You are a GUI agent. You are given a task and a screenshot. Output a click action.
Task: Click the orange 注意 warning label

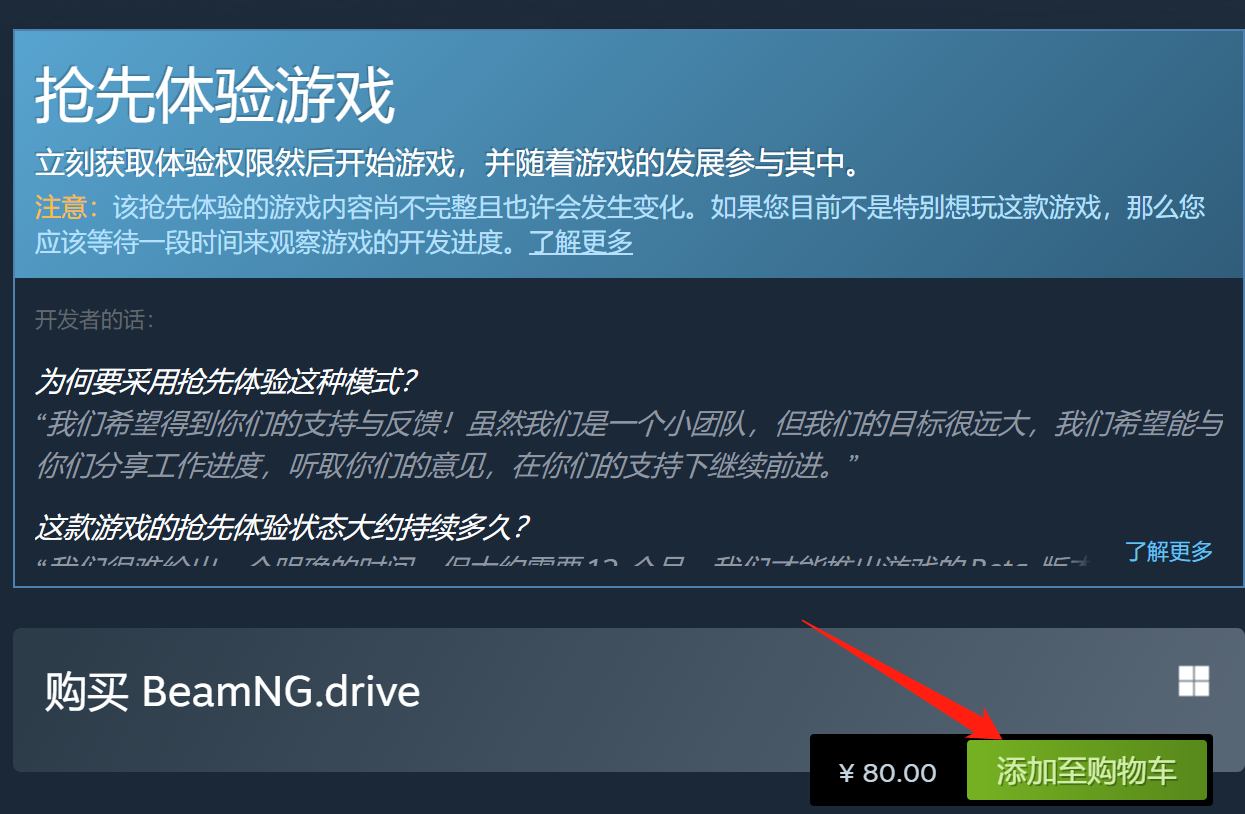(67, 208)
